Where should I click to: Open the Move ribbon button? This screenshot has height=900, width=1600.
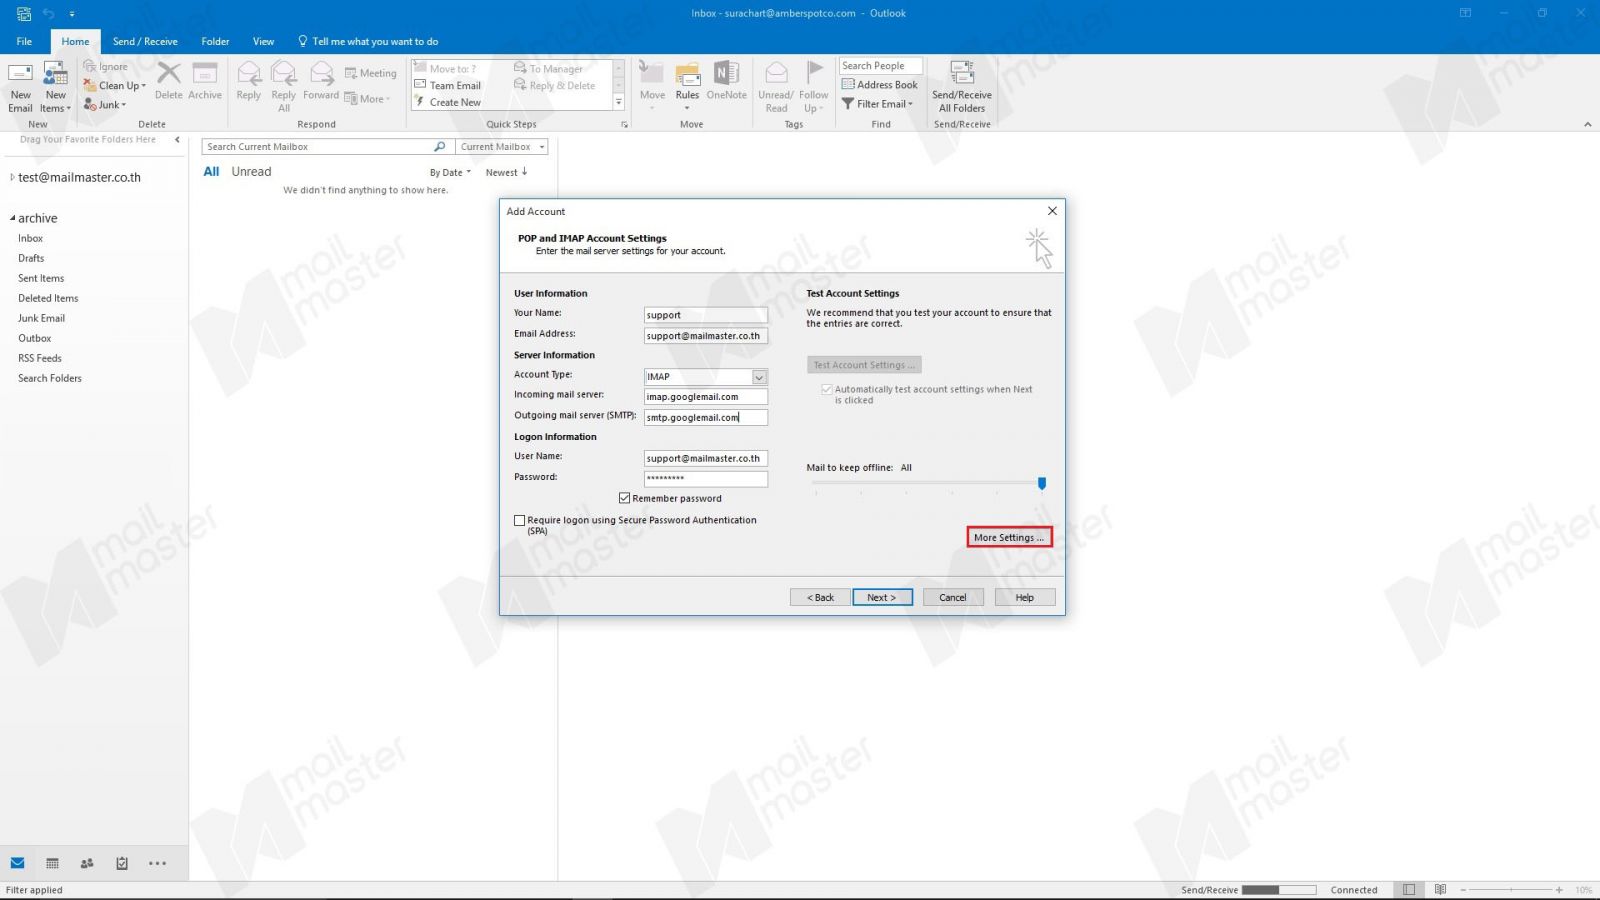(652, 86)
